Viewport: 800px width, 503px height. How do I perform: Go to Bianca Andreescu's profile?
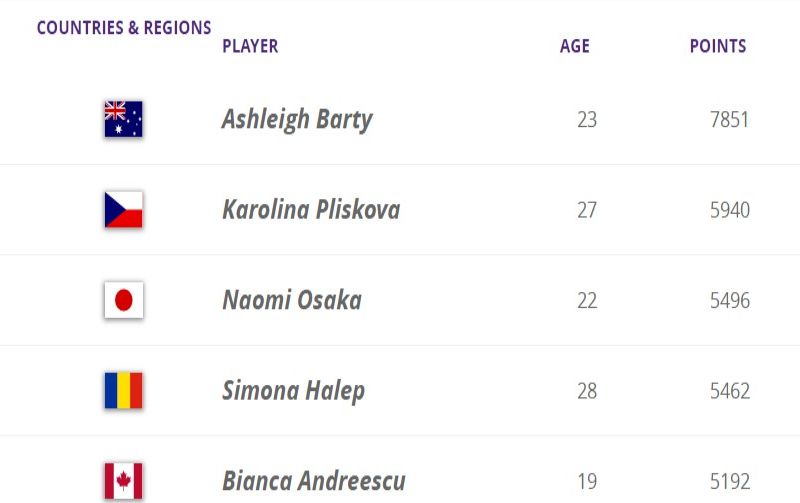314,481
